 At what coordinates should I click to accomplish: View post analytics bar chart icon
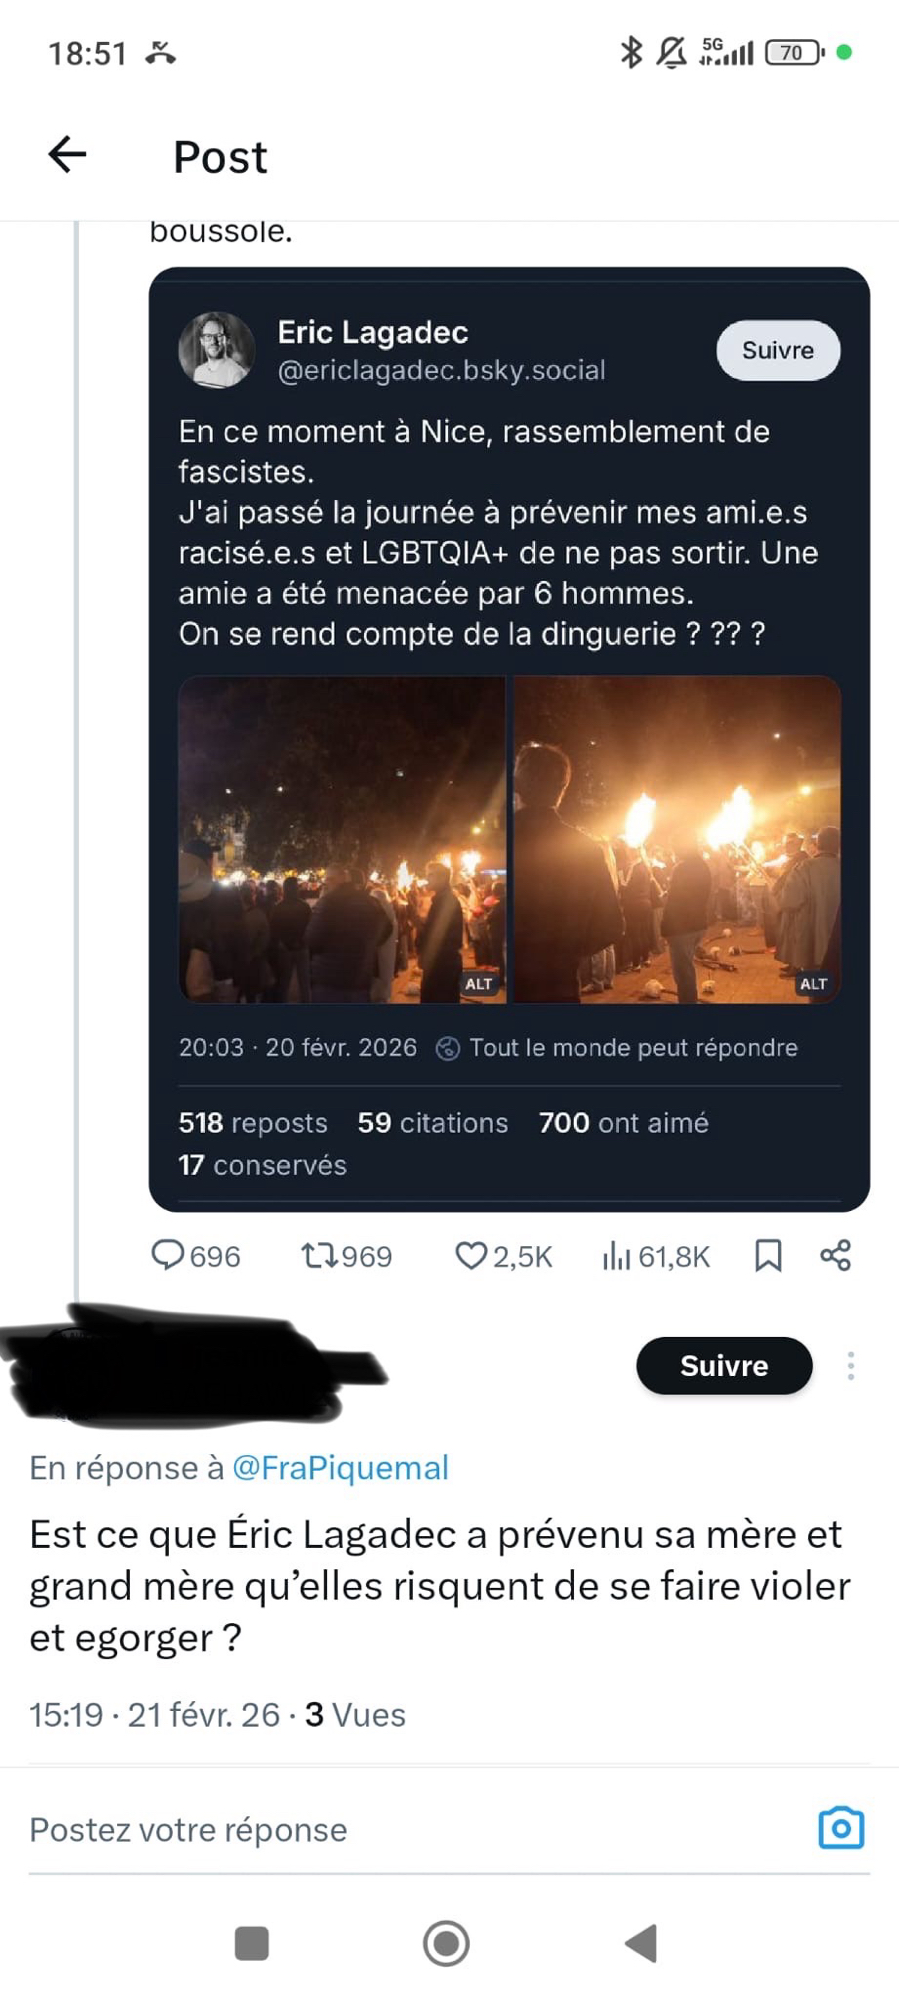[616, 1255]
